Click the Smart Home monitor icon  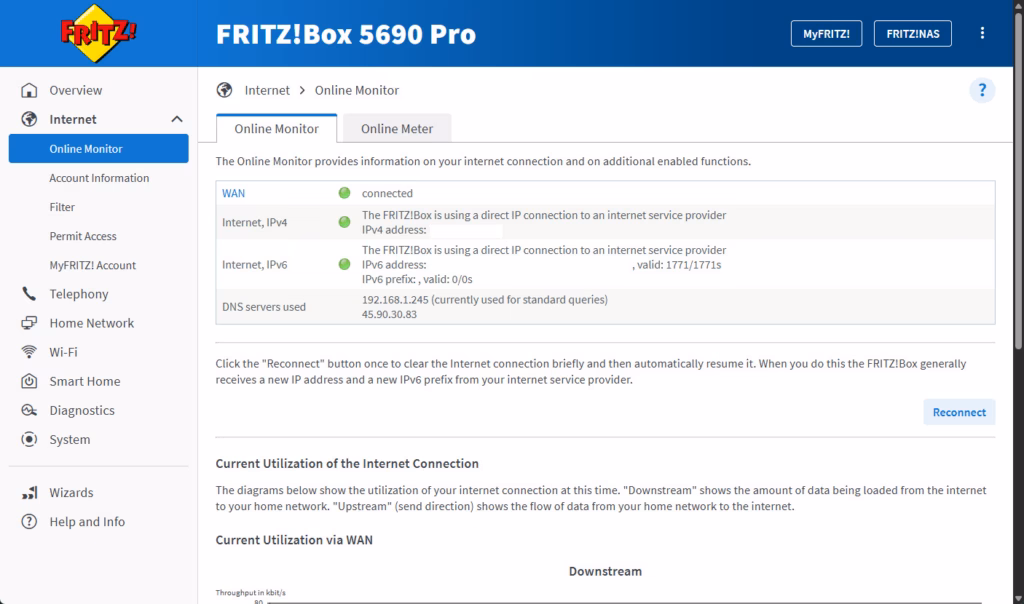click(29, 381)
